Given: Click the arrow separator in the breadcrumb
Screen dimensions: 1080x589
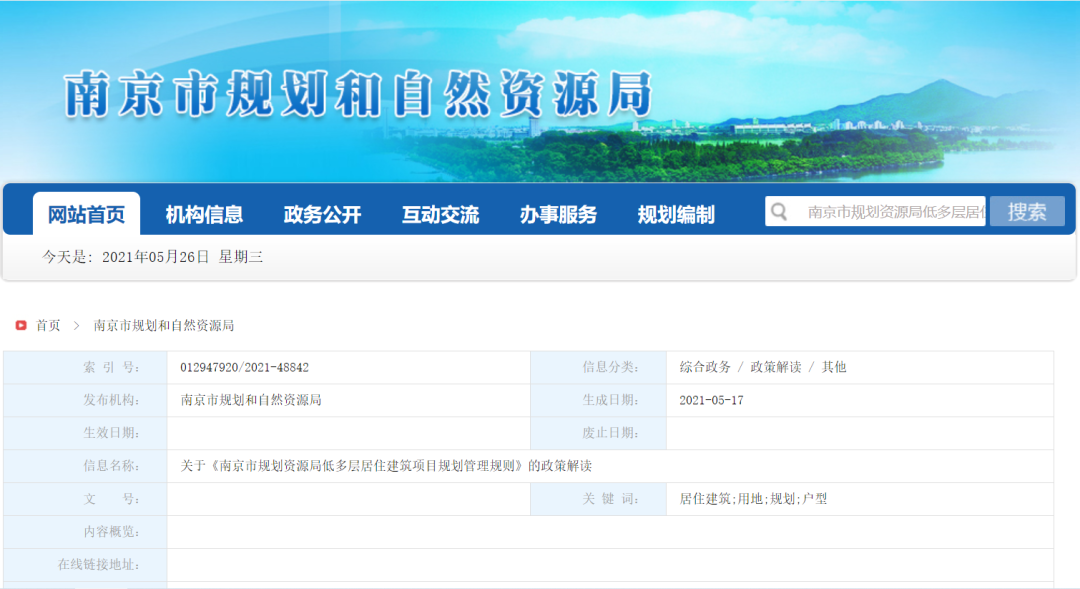Looking at the screenshot, I should point(77,325).
